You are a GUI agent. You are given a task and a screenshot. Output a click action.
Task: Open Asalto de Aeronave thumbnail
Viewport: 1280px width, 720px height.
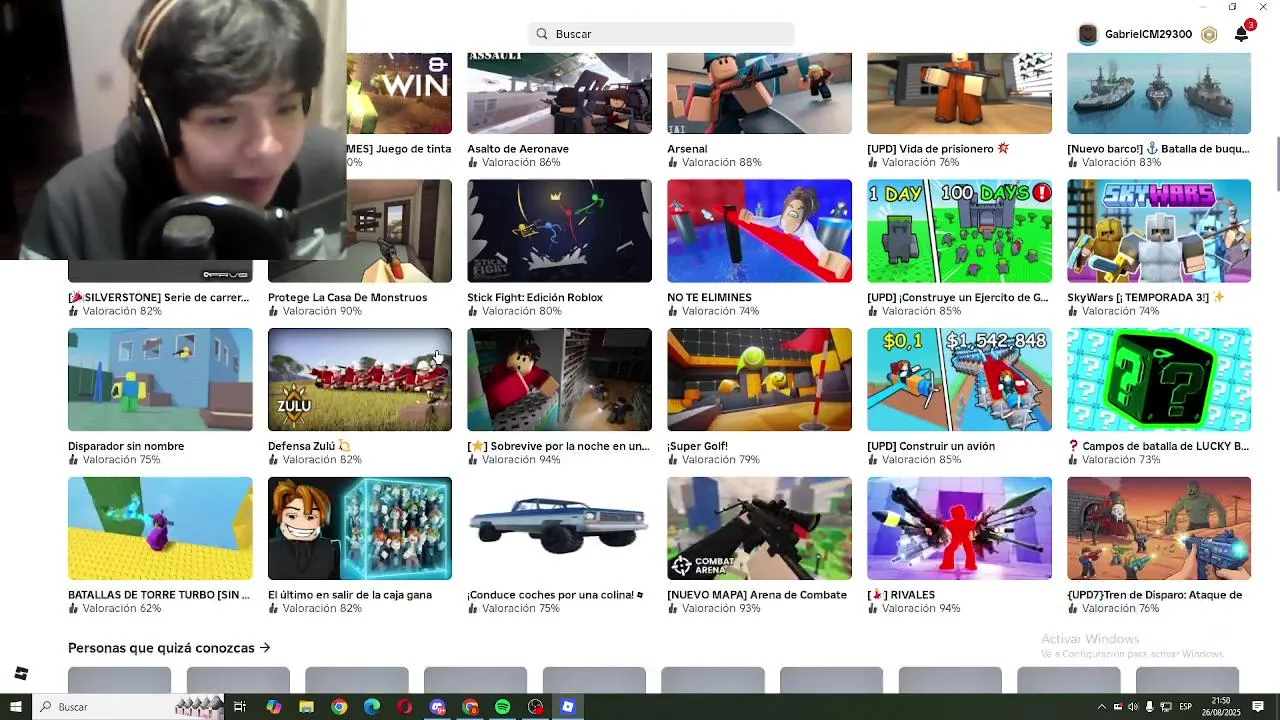pyautogui.click(x=559, y=93)
